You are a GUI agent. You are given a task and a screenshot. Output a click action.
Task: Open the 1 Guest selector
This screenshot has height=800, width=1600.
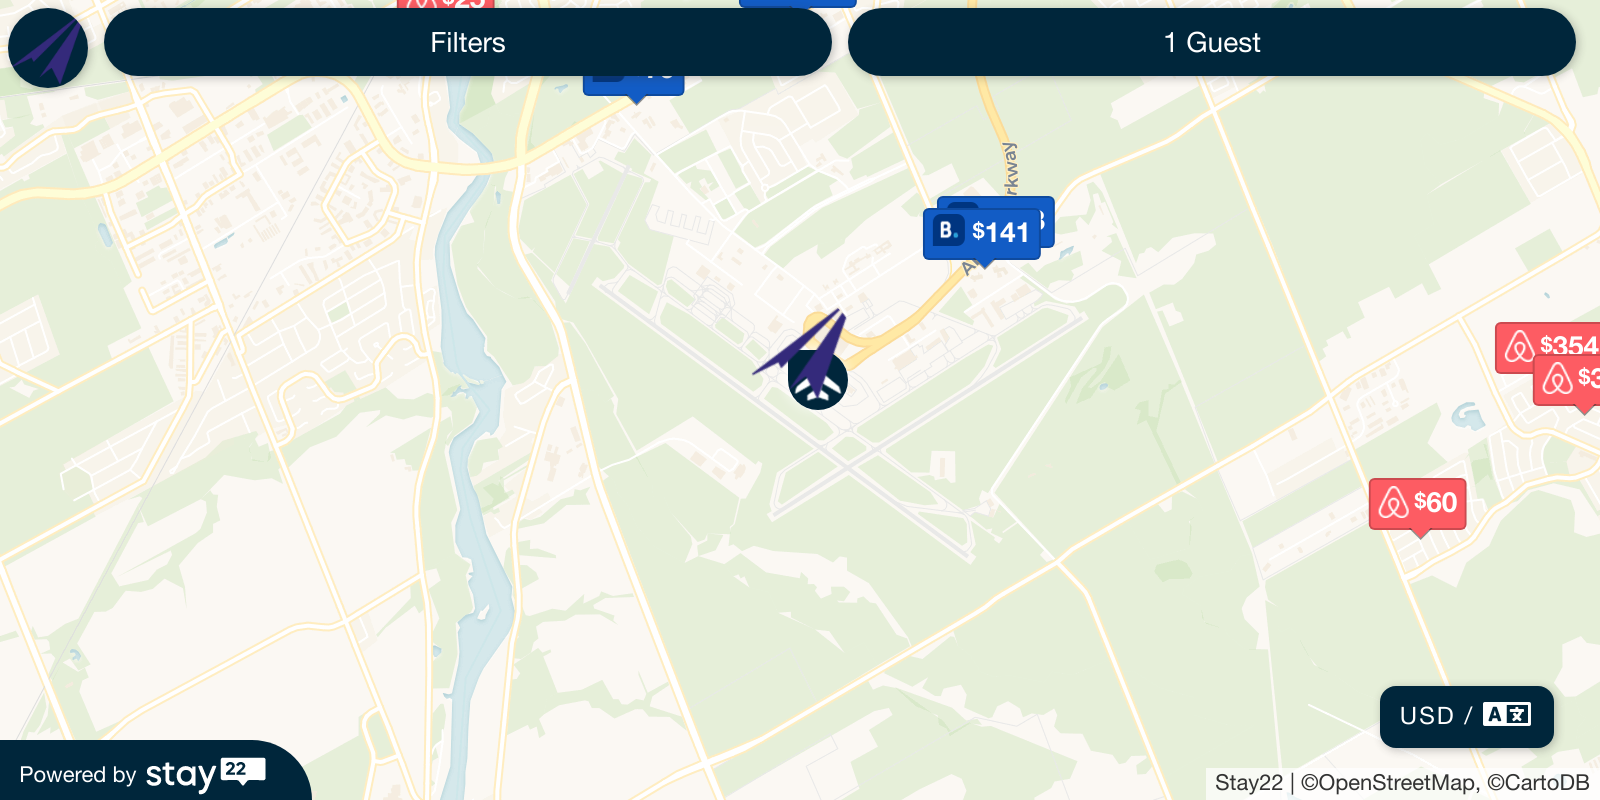[x=1212, y=42]
